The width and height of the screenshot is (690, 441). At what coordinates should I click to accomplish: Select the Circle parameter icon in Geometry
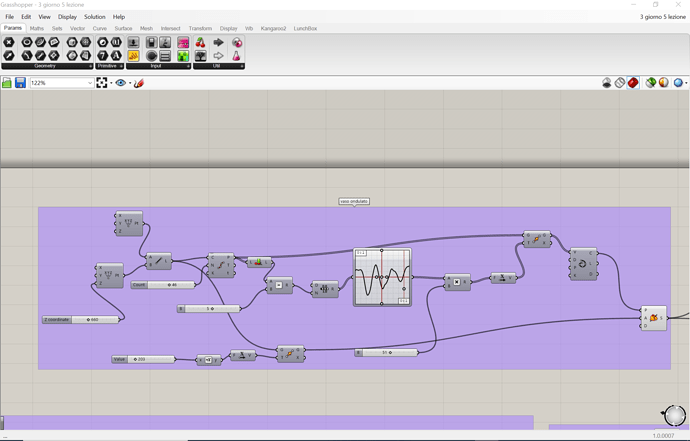[27, 42]
